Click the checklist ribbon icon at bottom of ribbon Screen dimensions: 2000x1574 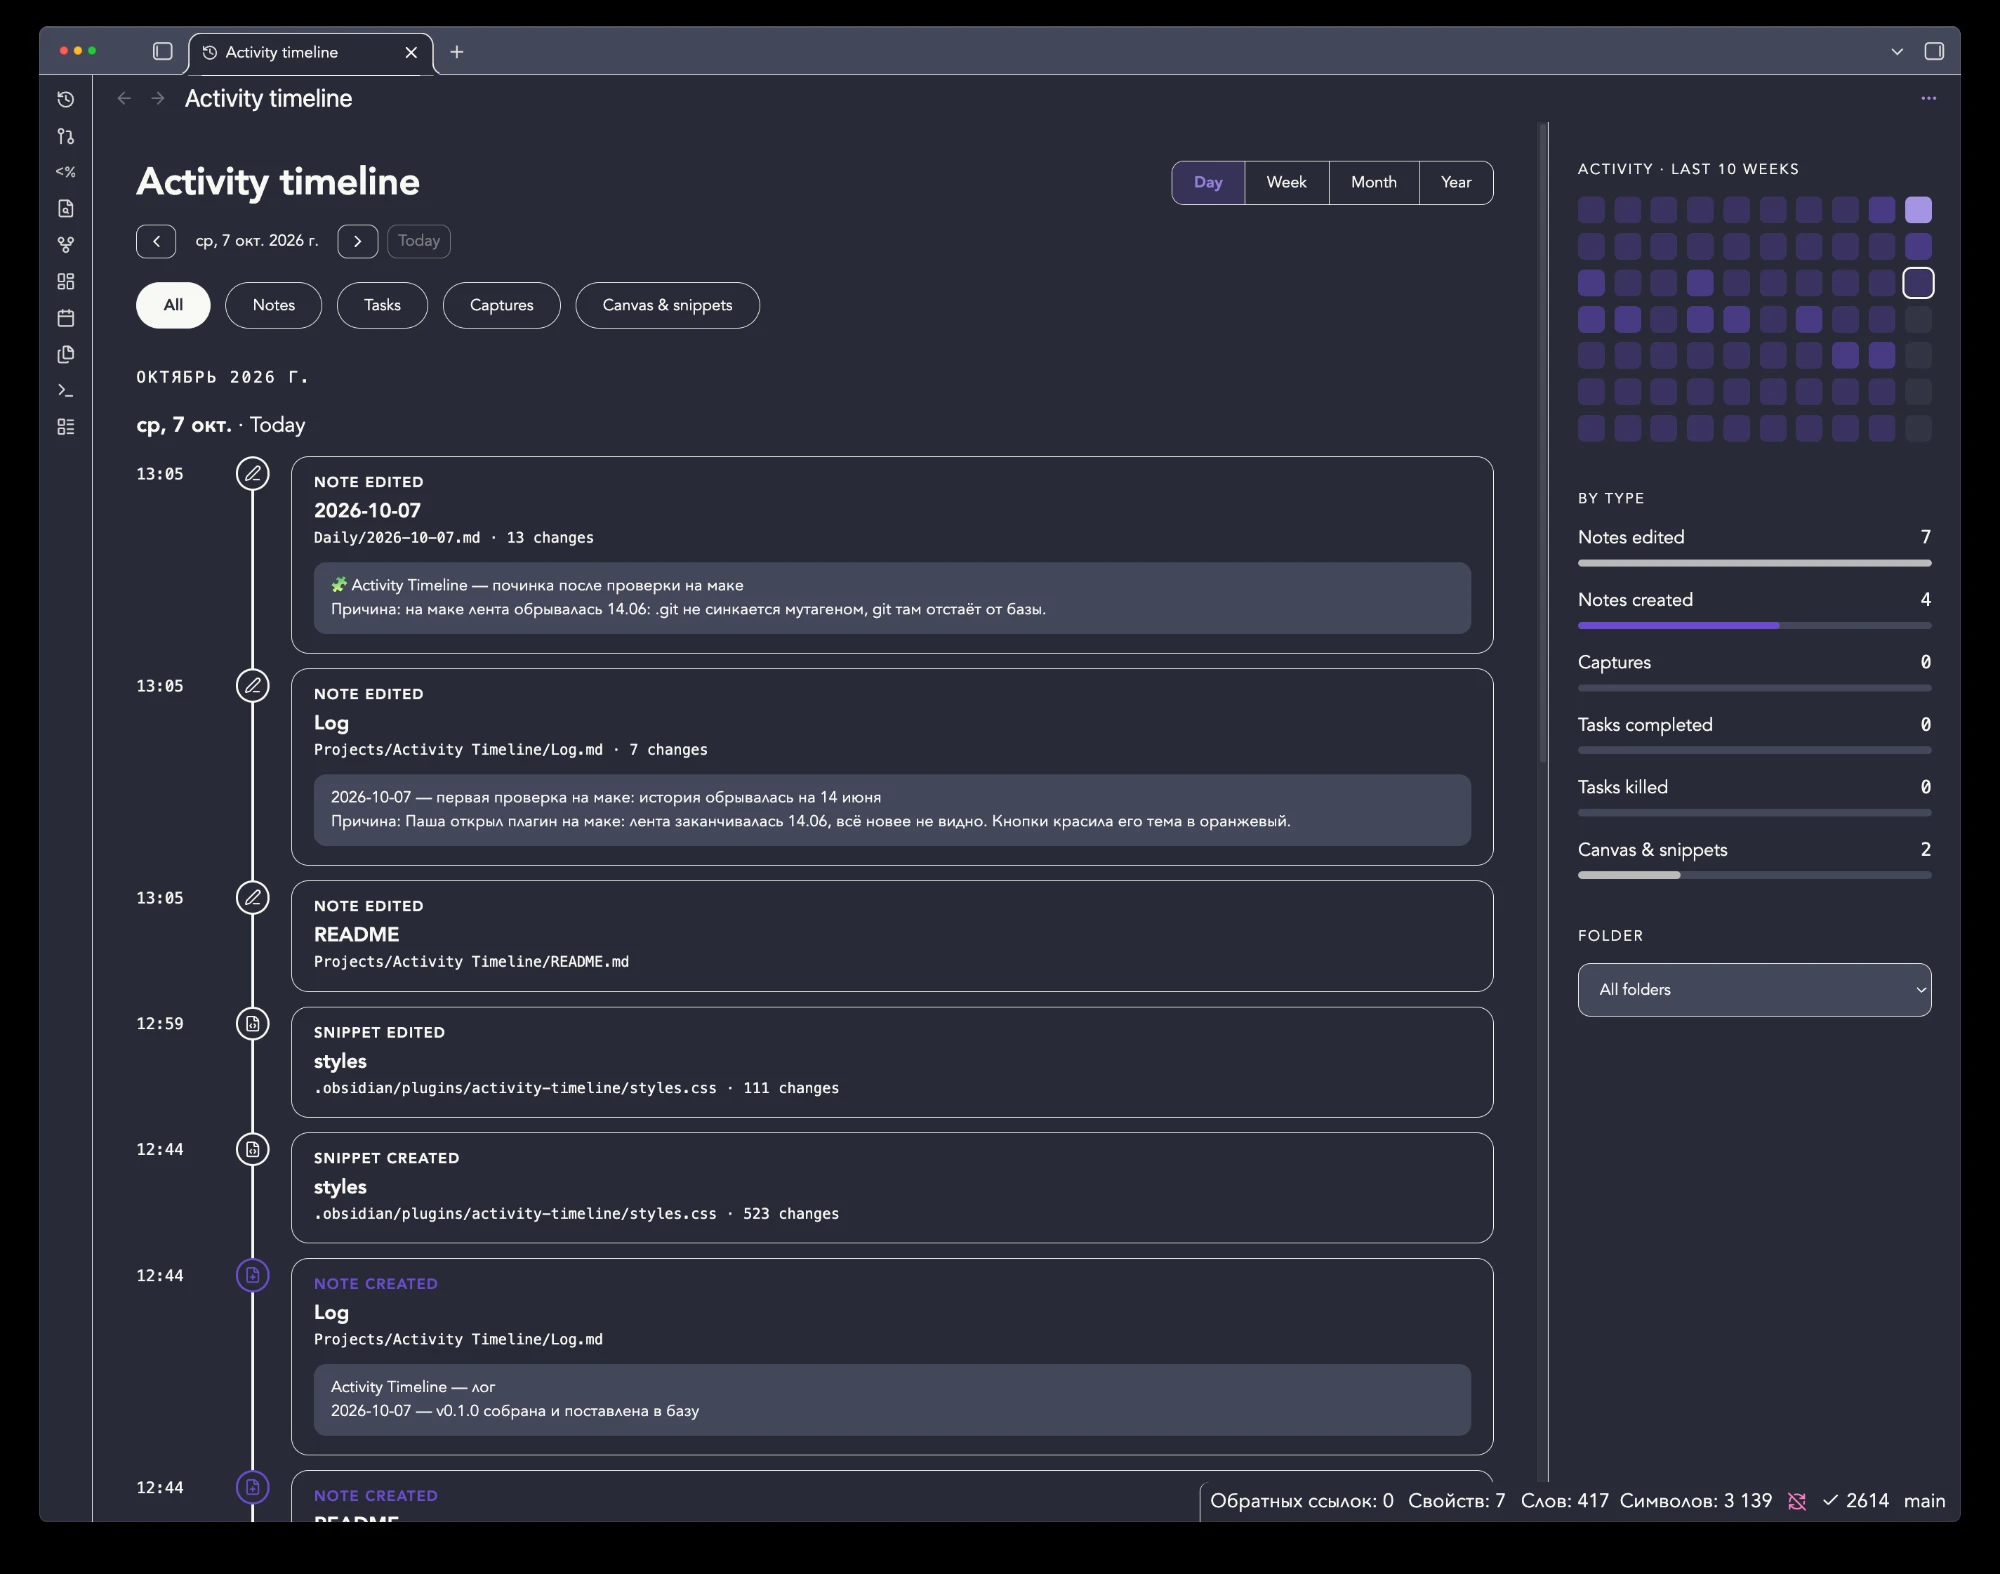(x=66, y=427)
